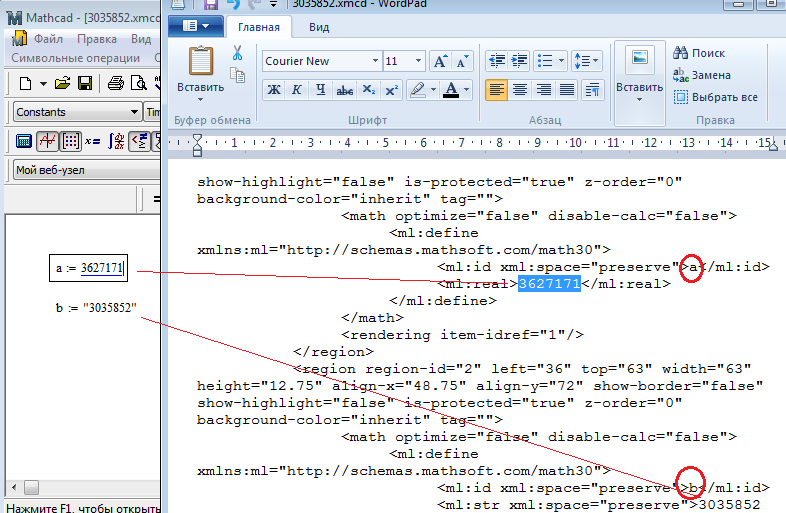Click the WordPad quick access save icon
Viewport: 786px width, 513px height.
[210, 5]
